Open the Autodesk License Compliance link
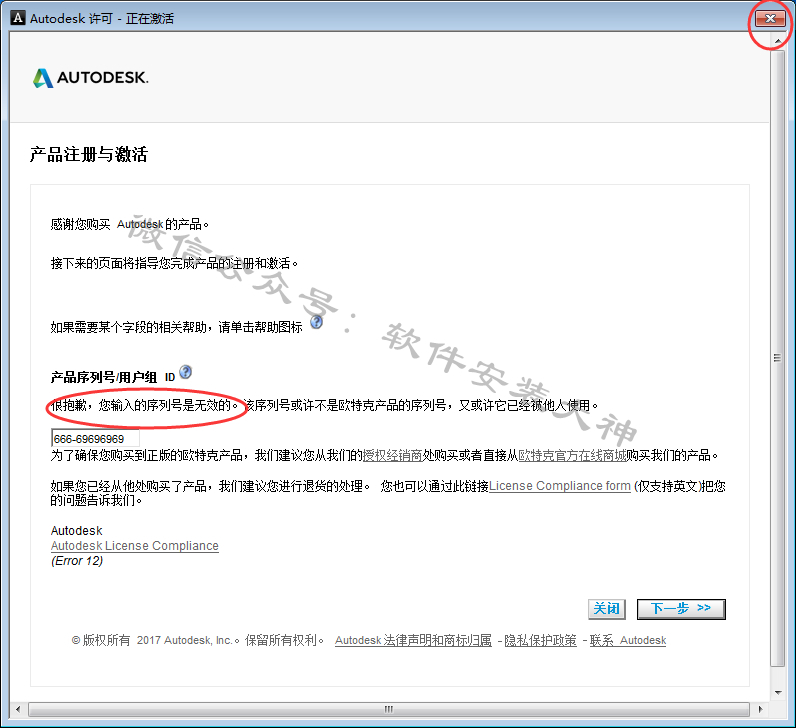The height and width of the screenshot is (728, 796). [135, 546]
